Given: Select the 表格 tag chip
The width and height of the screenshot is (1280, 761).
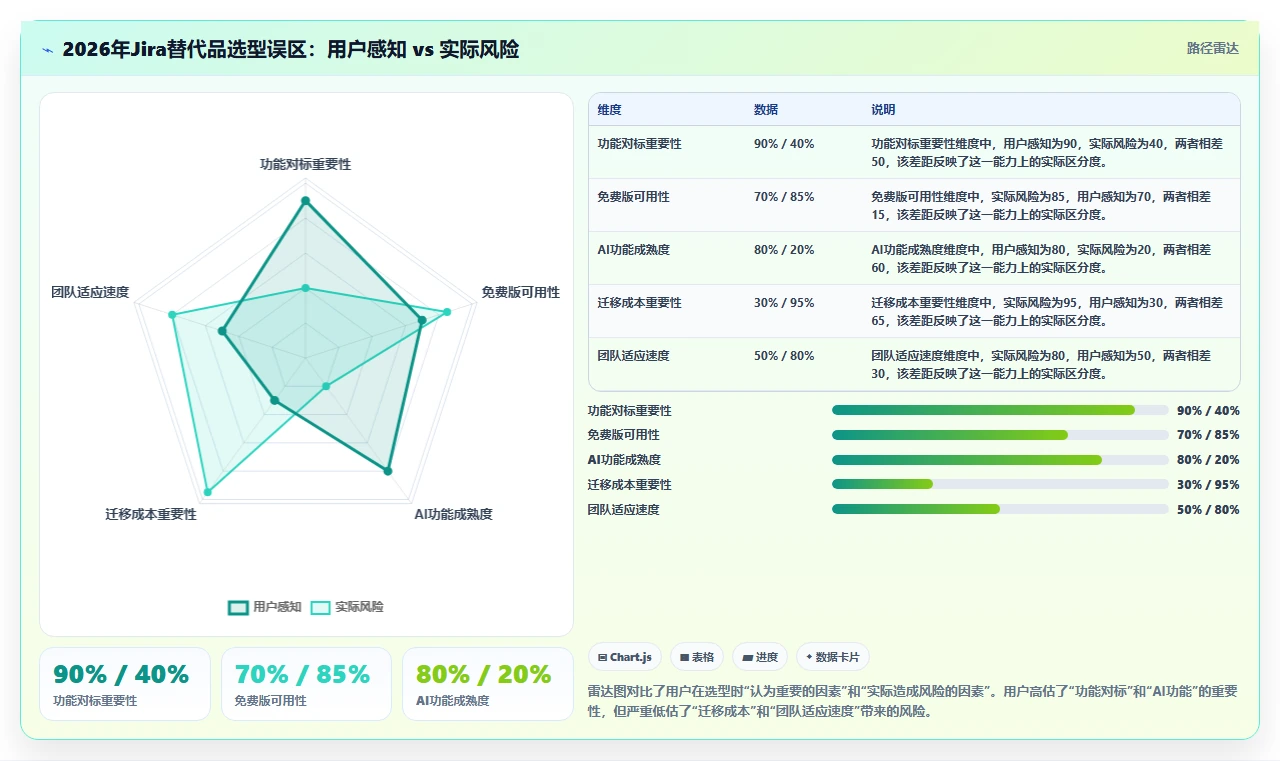Looking at the screenshot, I should point(697,657).
